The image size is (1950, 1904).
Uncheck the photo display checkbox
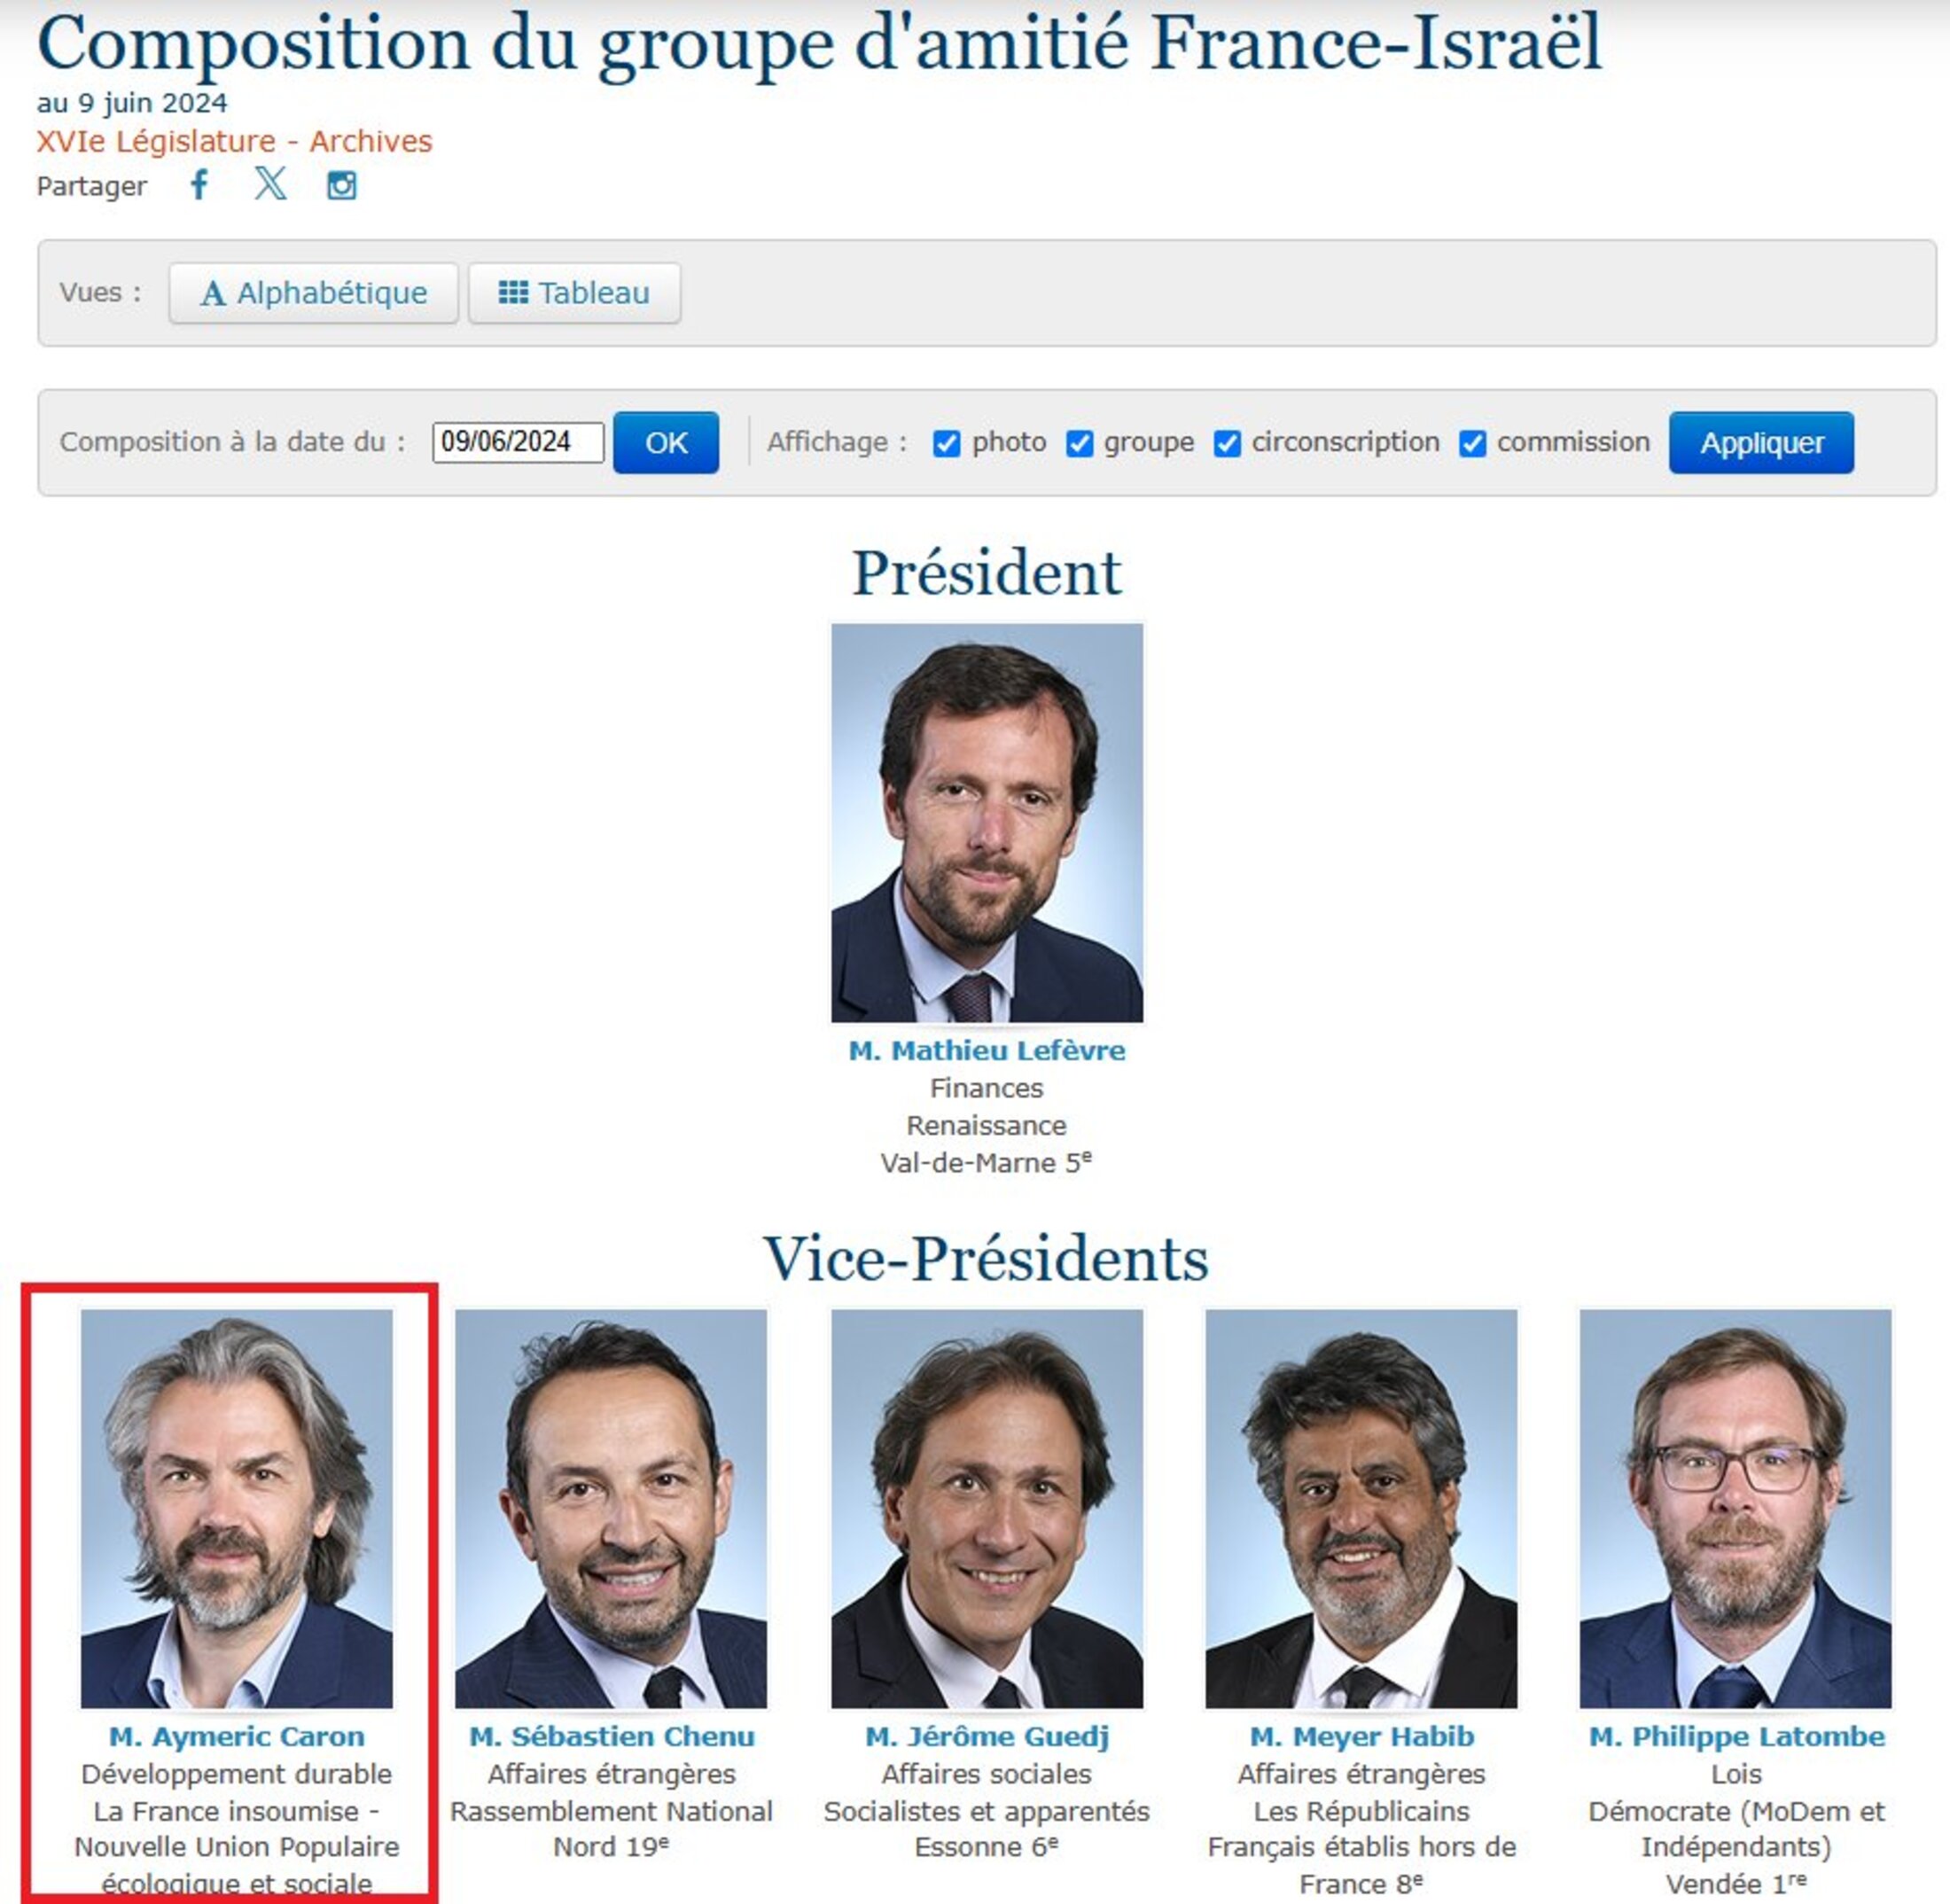(x=946, y=443)
